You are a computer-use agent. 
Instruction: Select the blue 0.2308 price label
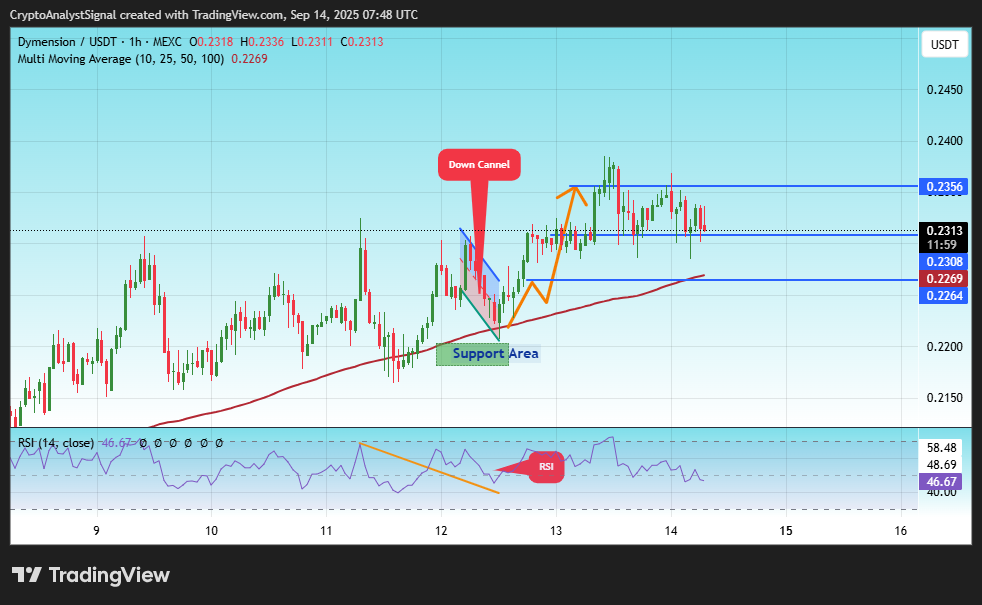(943, 262)
